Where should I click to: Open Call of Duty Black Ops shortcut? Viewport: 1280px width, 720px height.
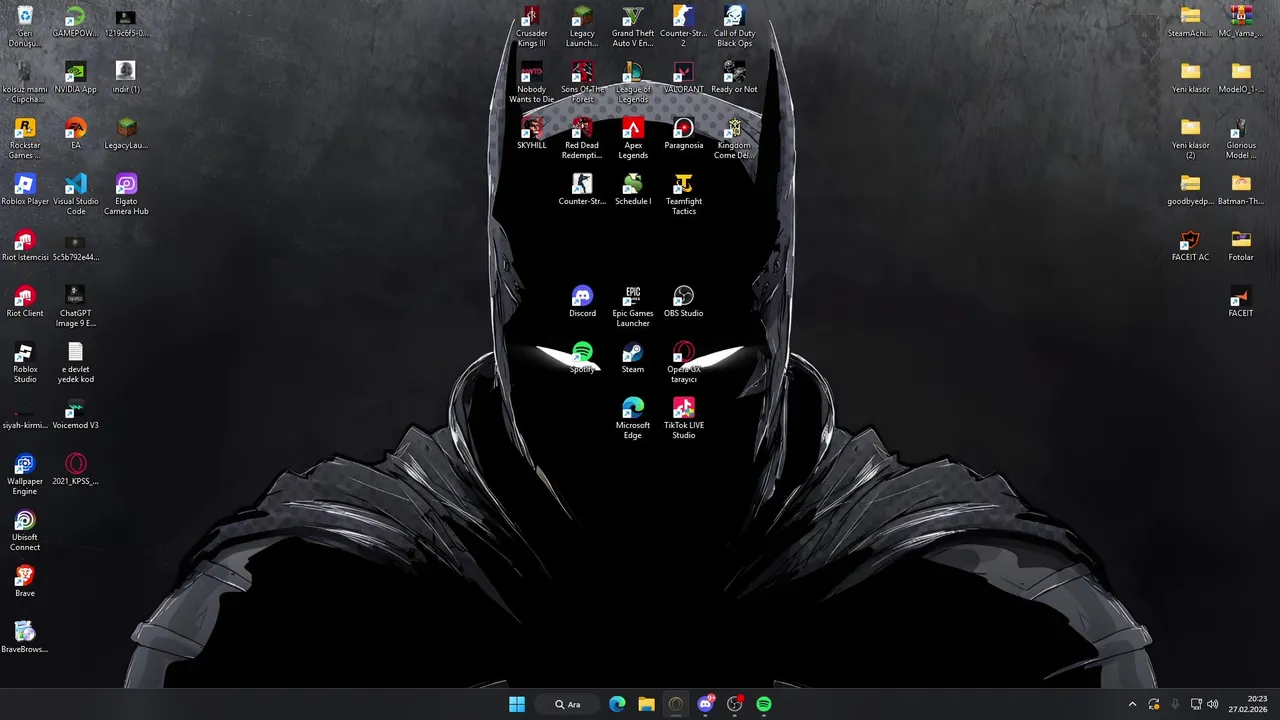coord(734,27)
